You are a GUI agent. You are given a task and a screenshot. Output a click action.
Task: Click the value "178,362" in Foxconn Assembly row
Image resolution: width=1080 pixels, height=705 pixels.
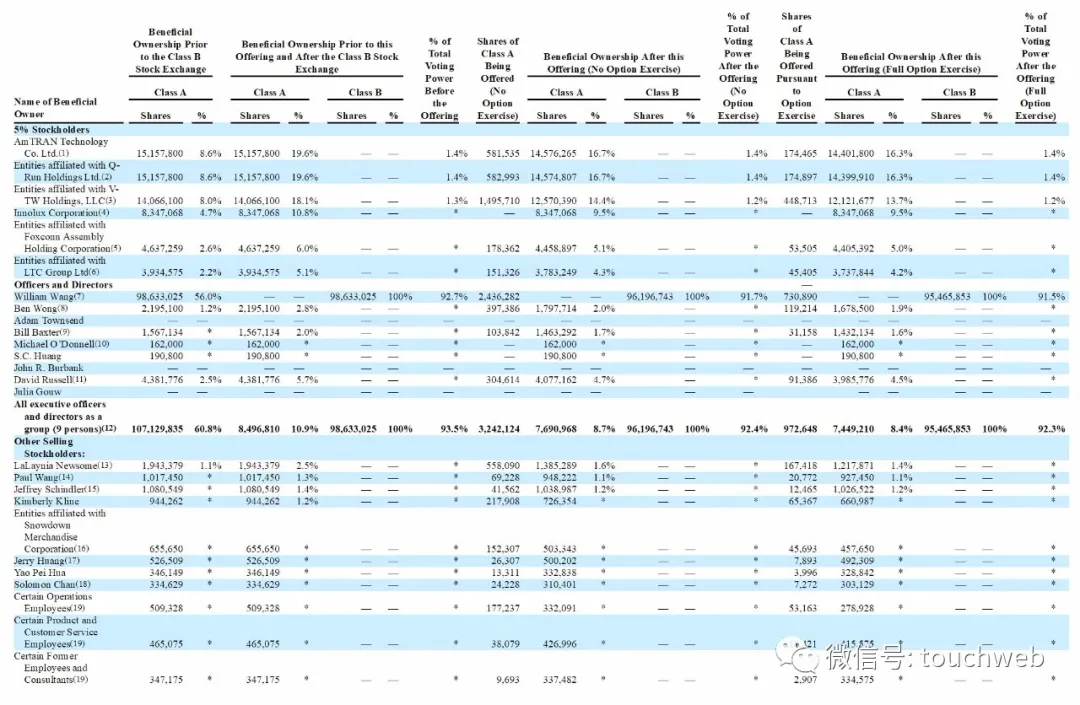(x=503, y=249)
